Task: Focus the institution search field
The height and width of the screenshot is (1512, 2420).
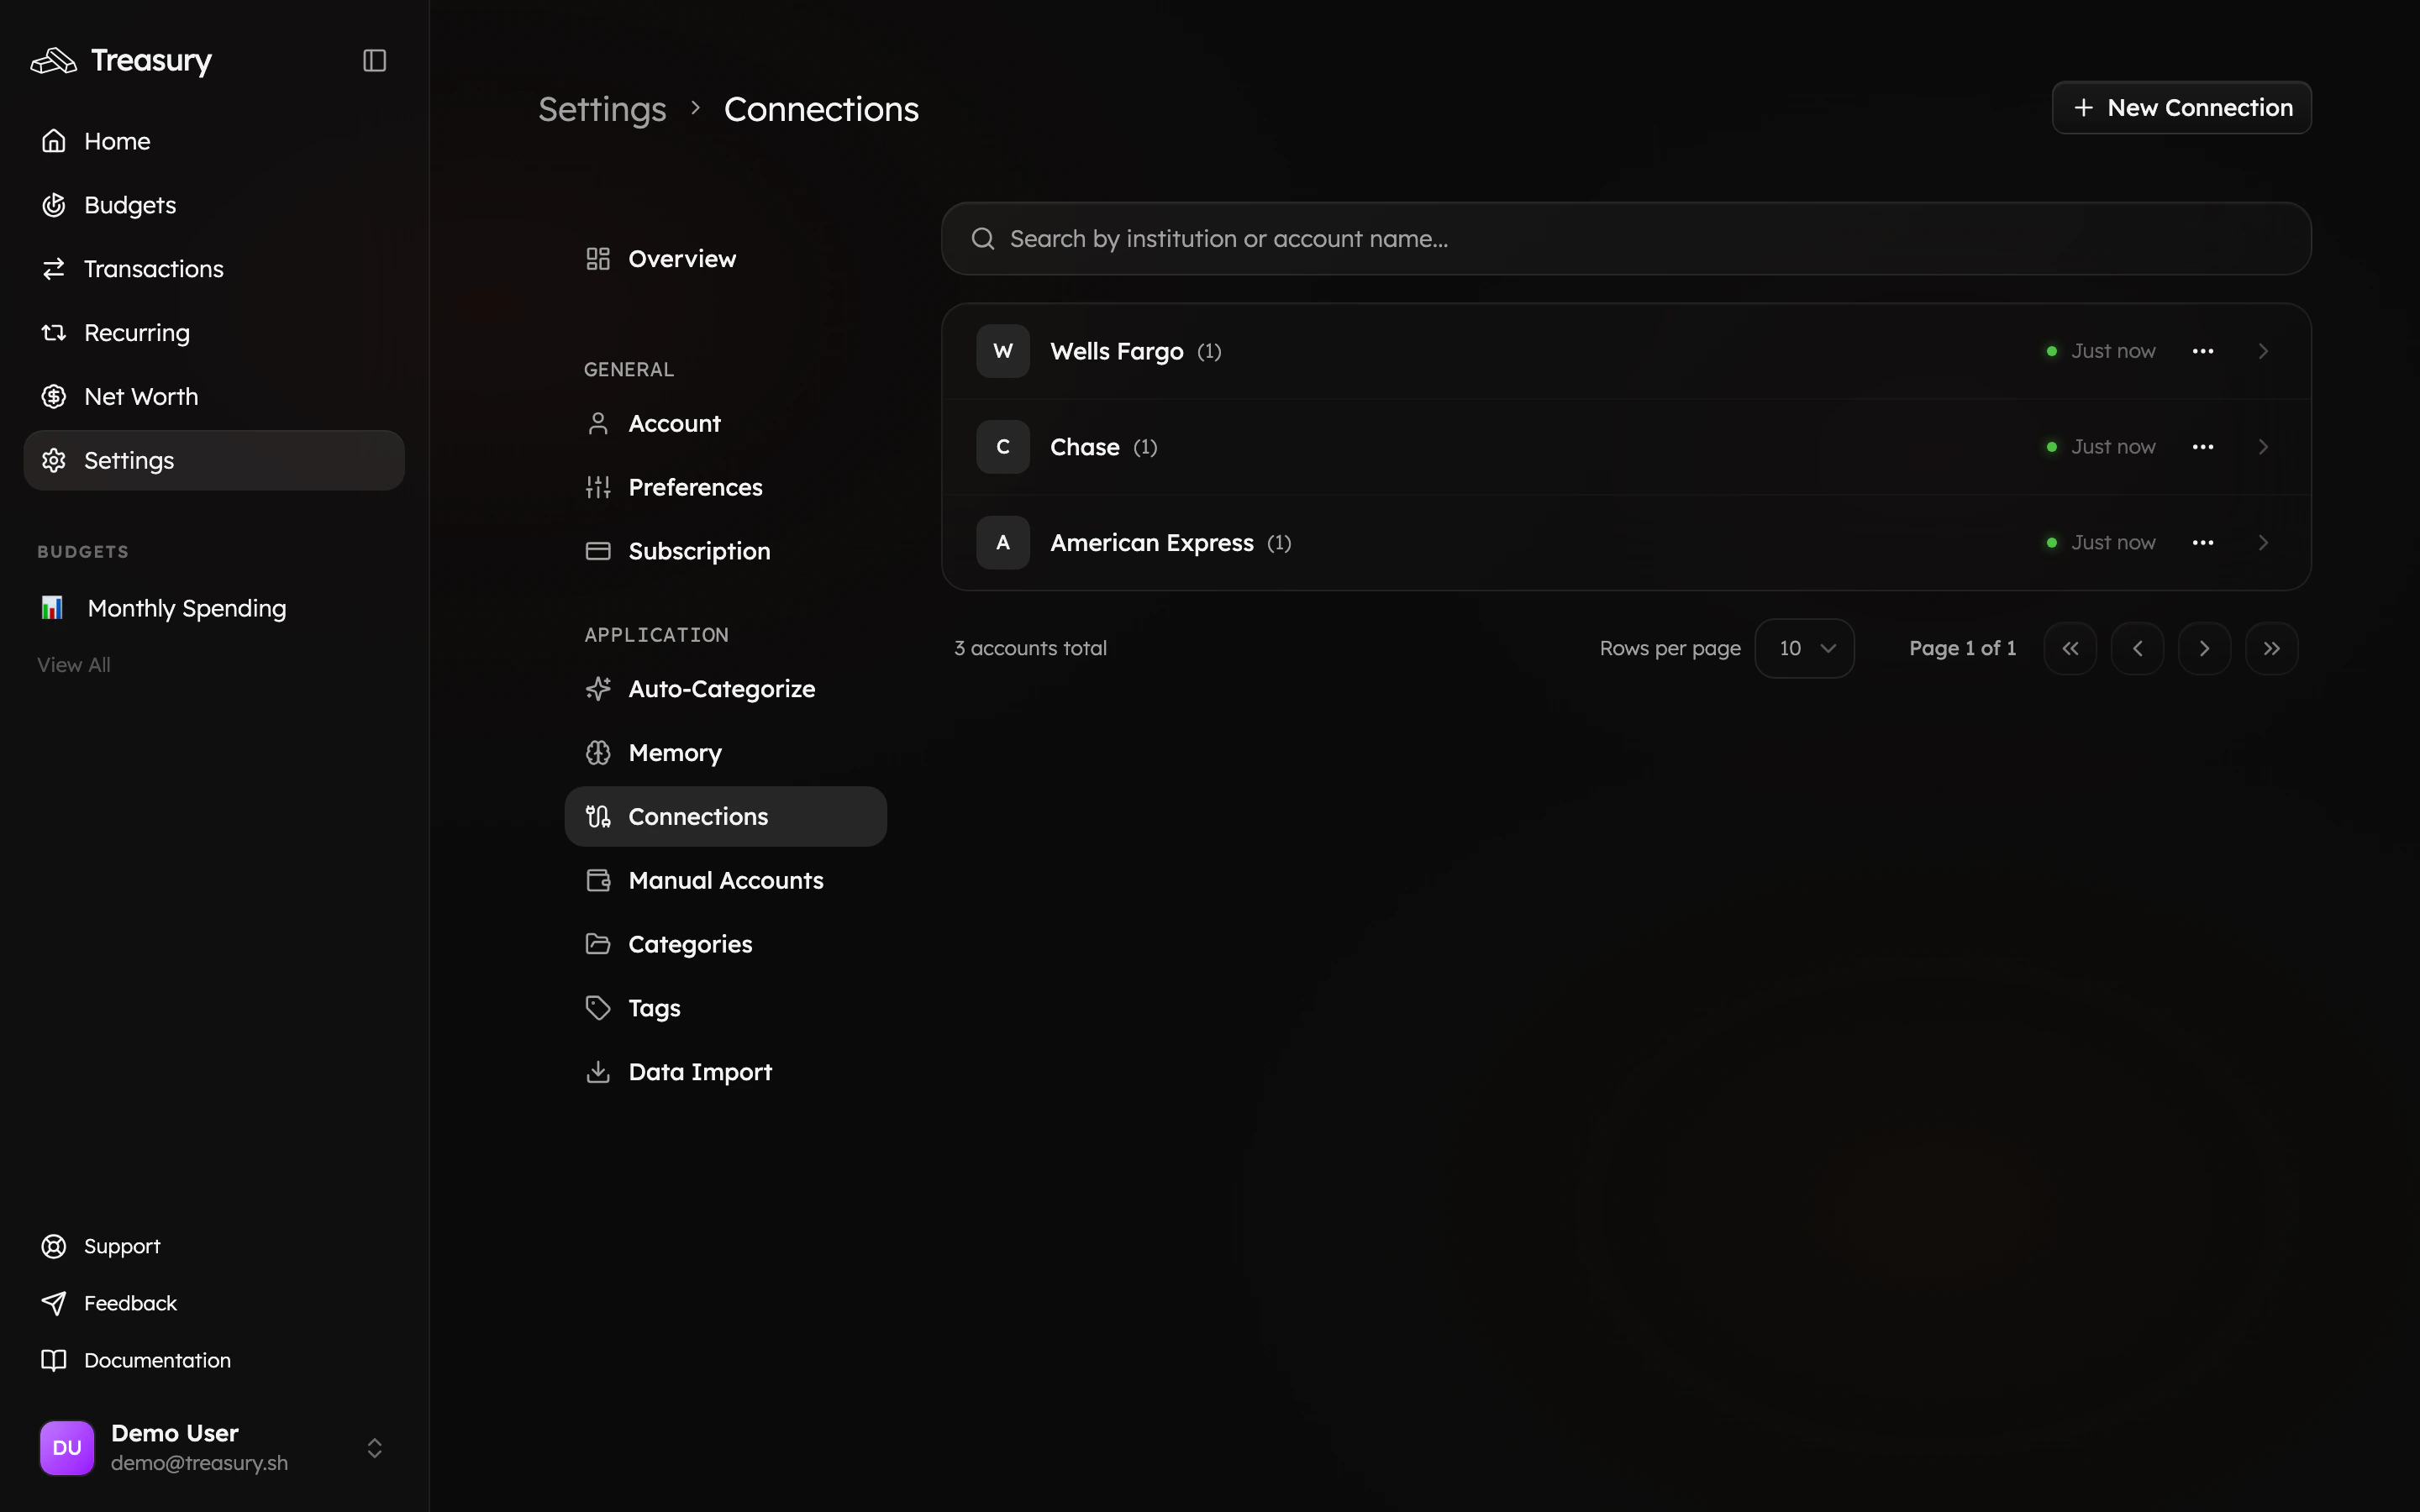Action: point(1626,239)
